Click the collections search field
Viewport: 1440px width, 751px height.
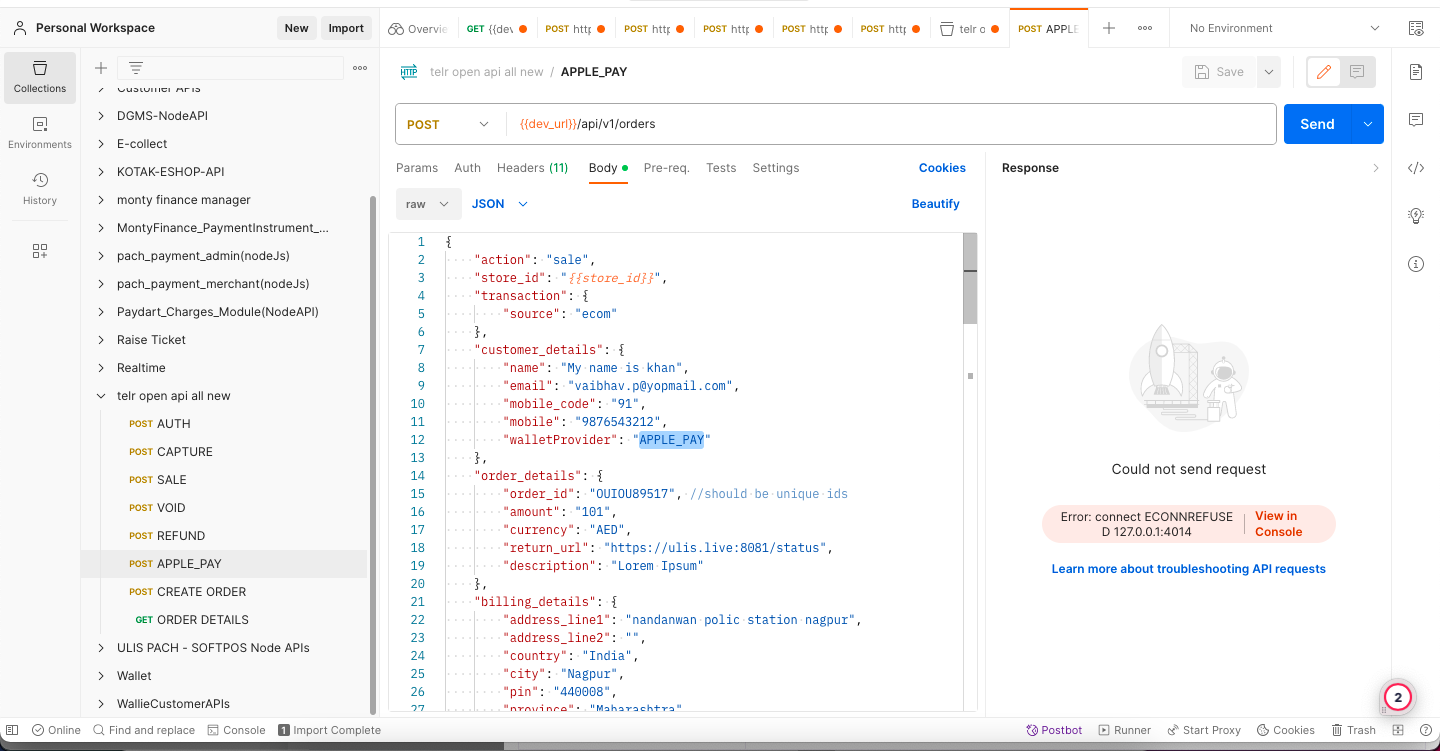click(x=230, y=68)
